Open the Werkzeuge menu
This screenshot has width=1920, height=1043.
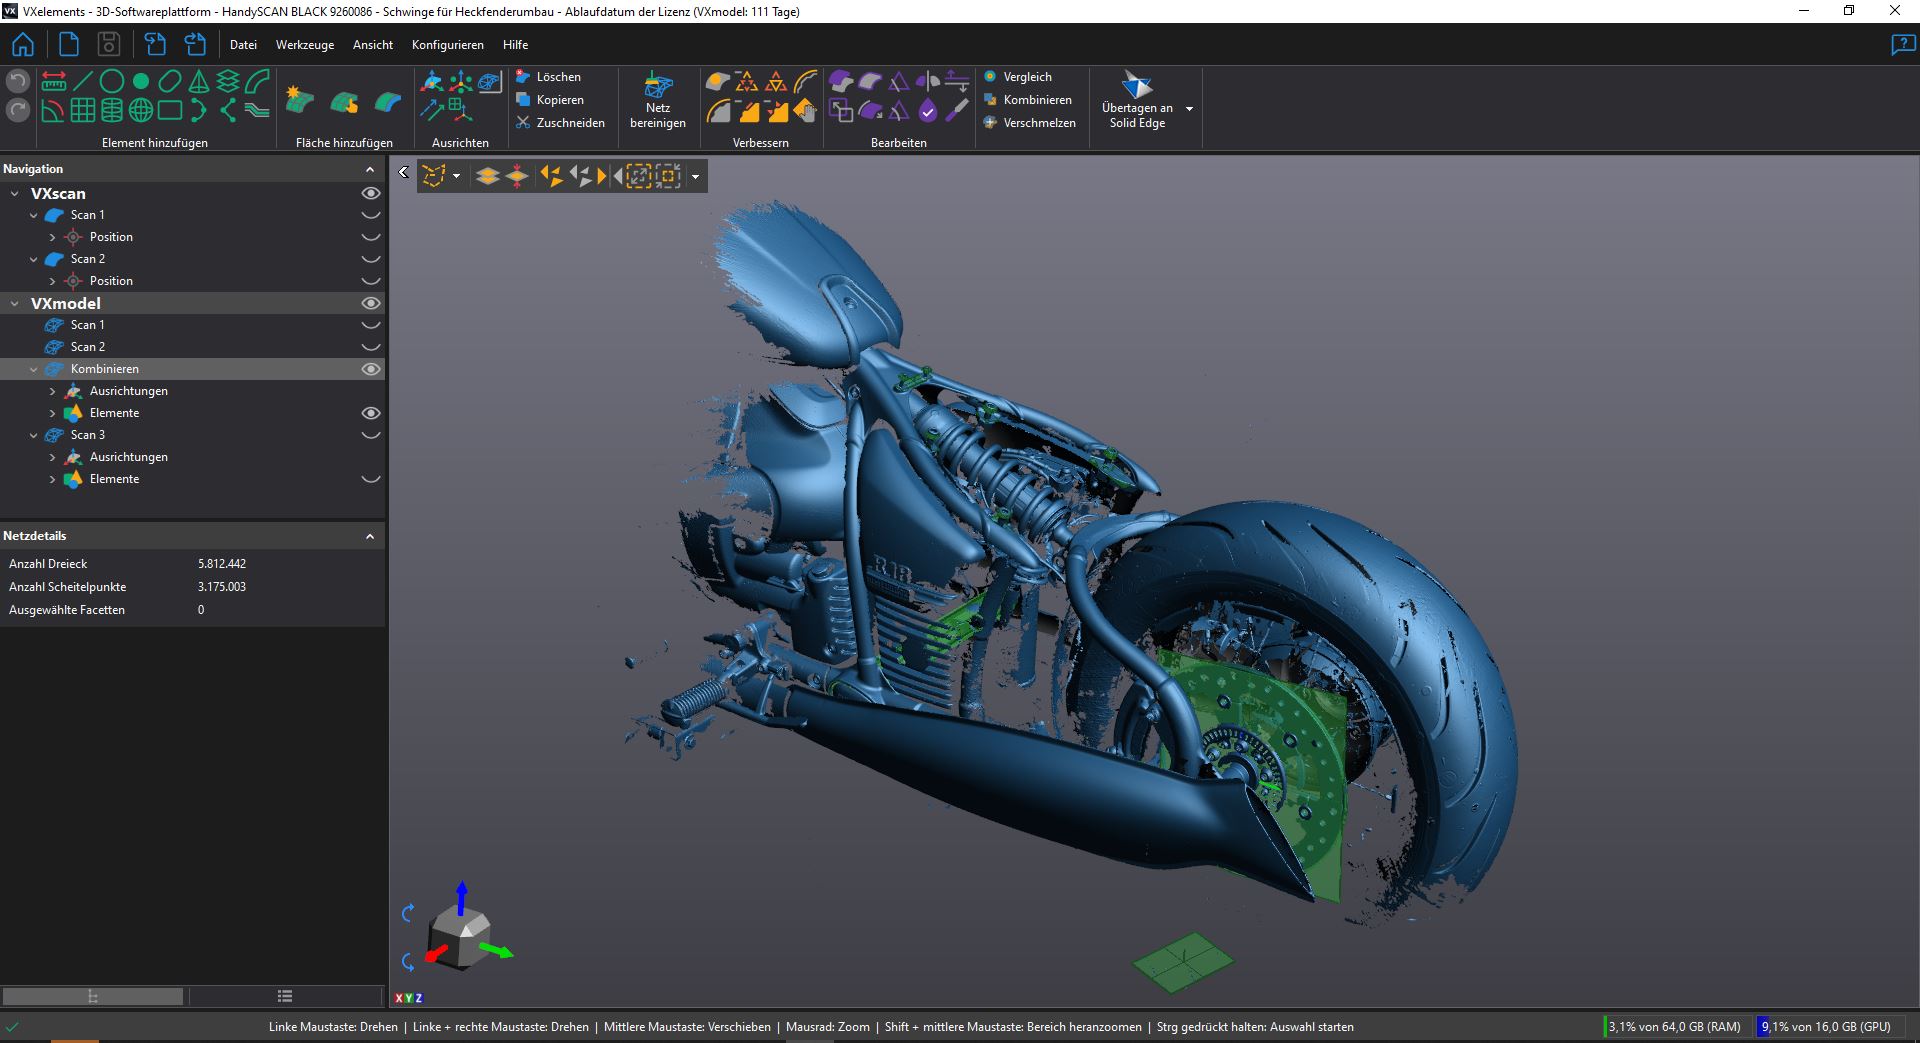305,45
